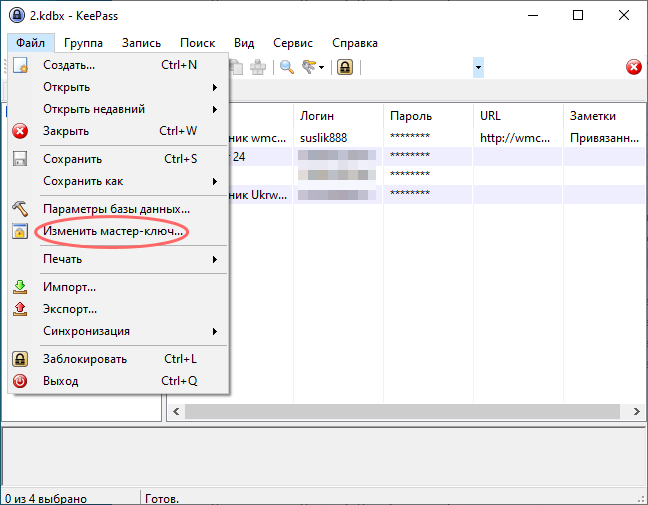Click the horizontal scrollbar right arrow
Image resolution: width=648 pixels, height=505 pixels.
pos(636,412)
